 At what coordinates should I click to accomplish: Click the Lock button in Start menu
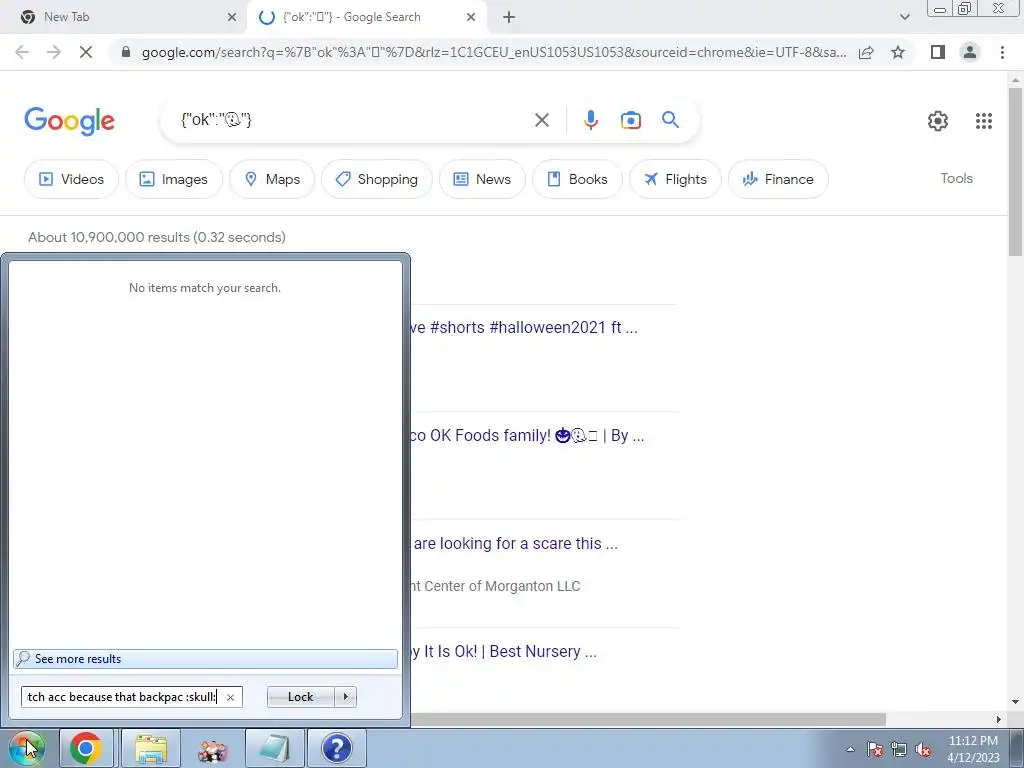(x=300, y=697)
